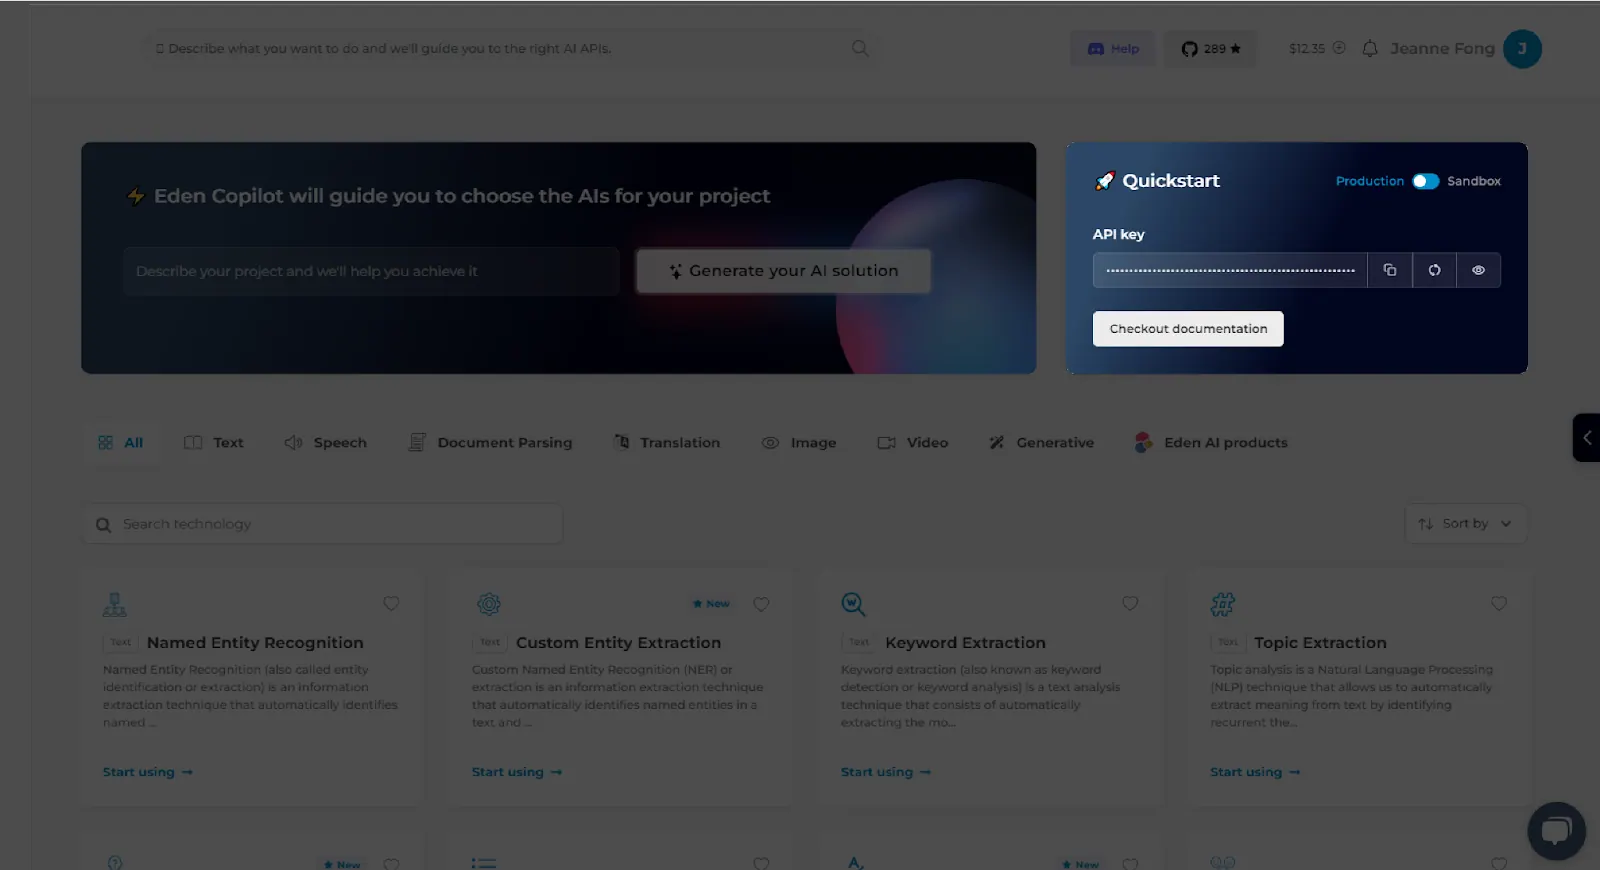This screenshot has width=1600, height=870.
Task: Open the notification bell icon
Action: (x=1370, y=48)
